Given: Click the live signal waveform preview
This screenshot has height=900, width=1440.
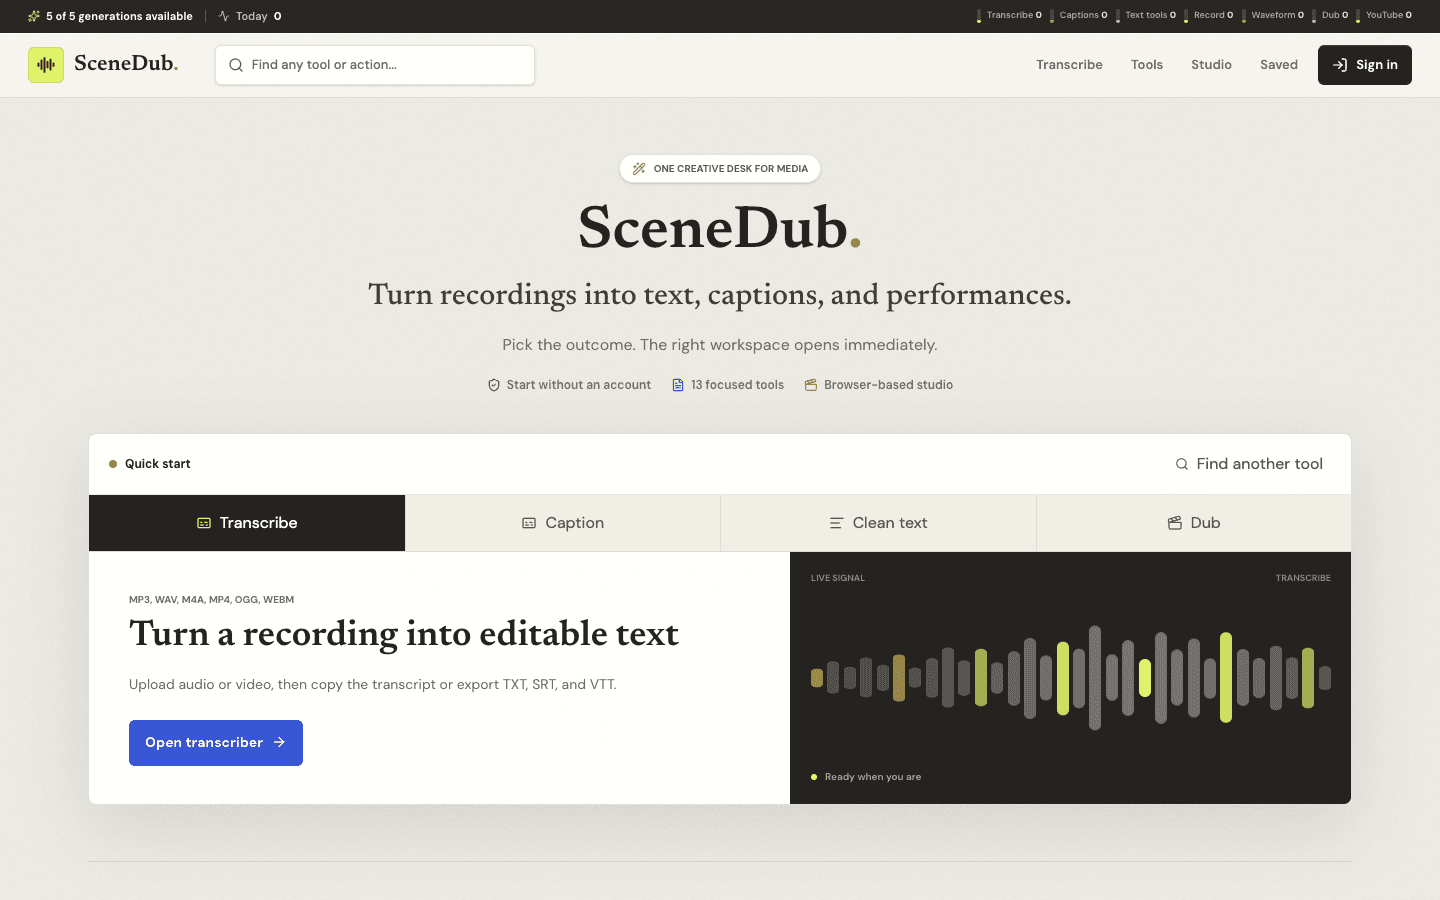Looking at the screenshot, I should (x=1070, y=678).
